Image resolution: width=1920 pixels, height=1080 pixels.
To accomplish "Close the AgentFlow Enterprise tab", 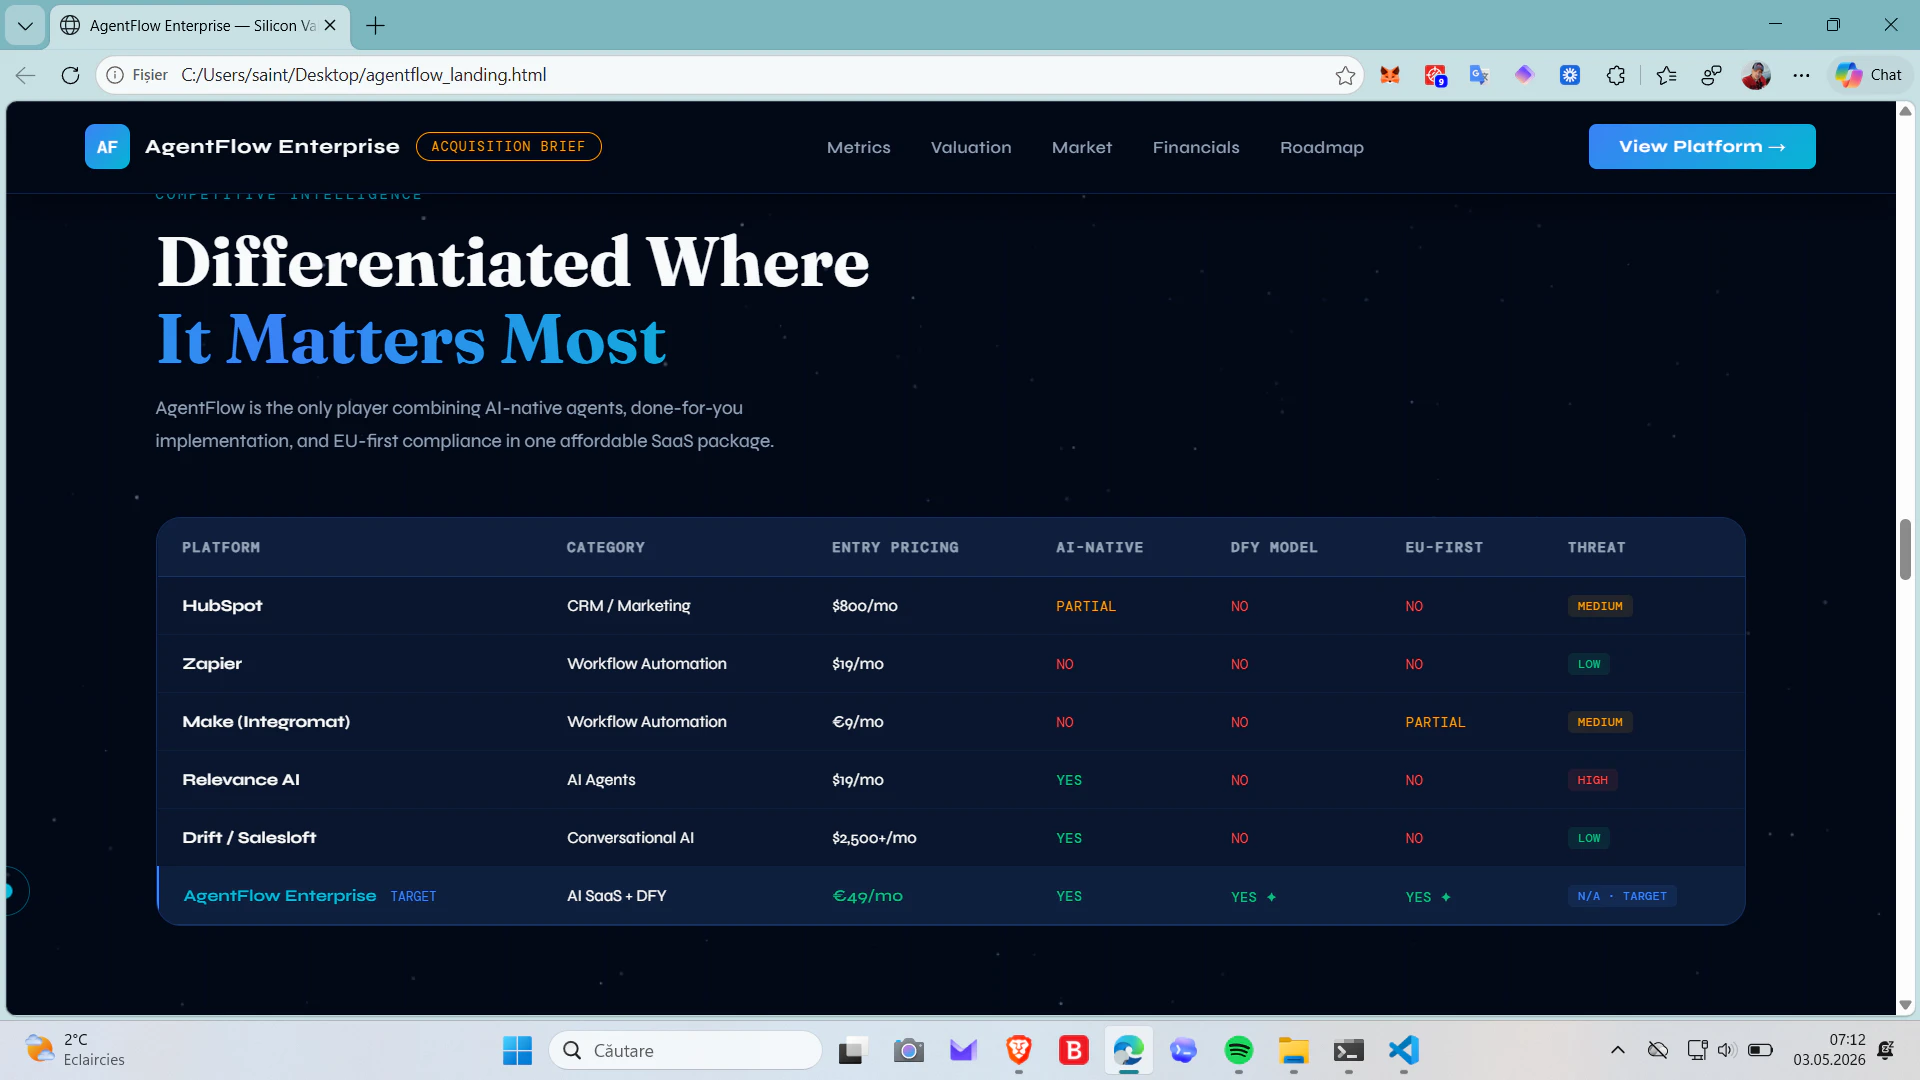I will point(330,26).
